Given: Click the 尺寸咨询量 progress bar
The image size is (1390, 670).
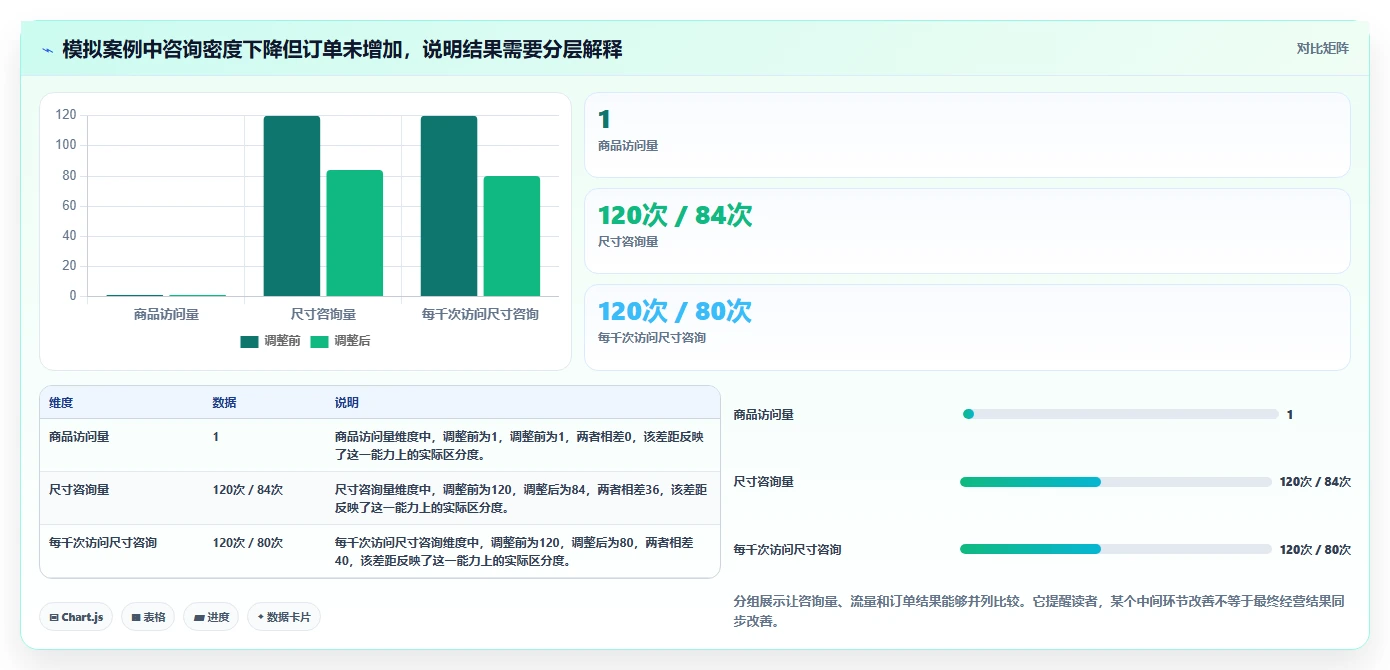Looking at the screenshot, I should click(1116, 482).
